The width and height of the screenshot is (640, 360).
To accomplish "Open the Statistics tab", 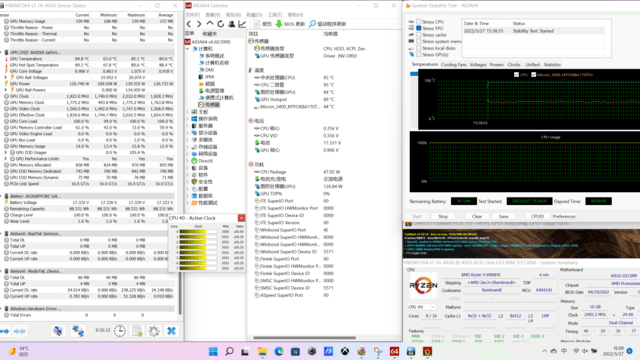I will [x=552, y=64].
